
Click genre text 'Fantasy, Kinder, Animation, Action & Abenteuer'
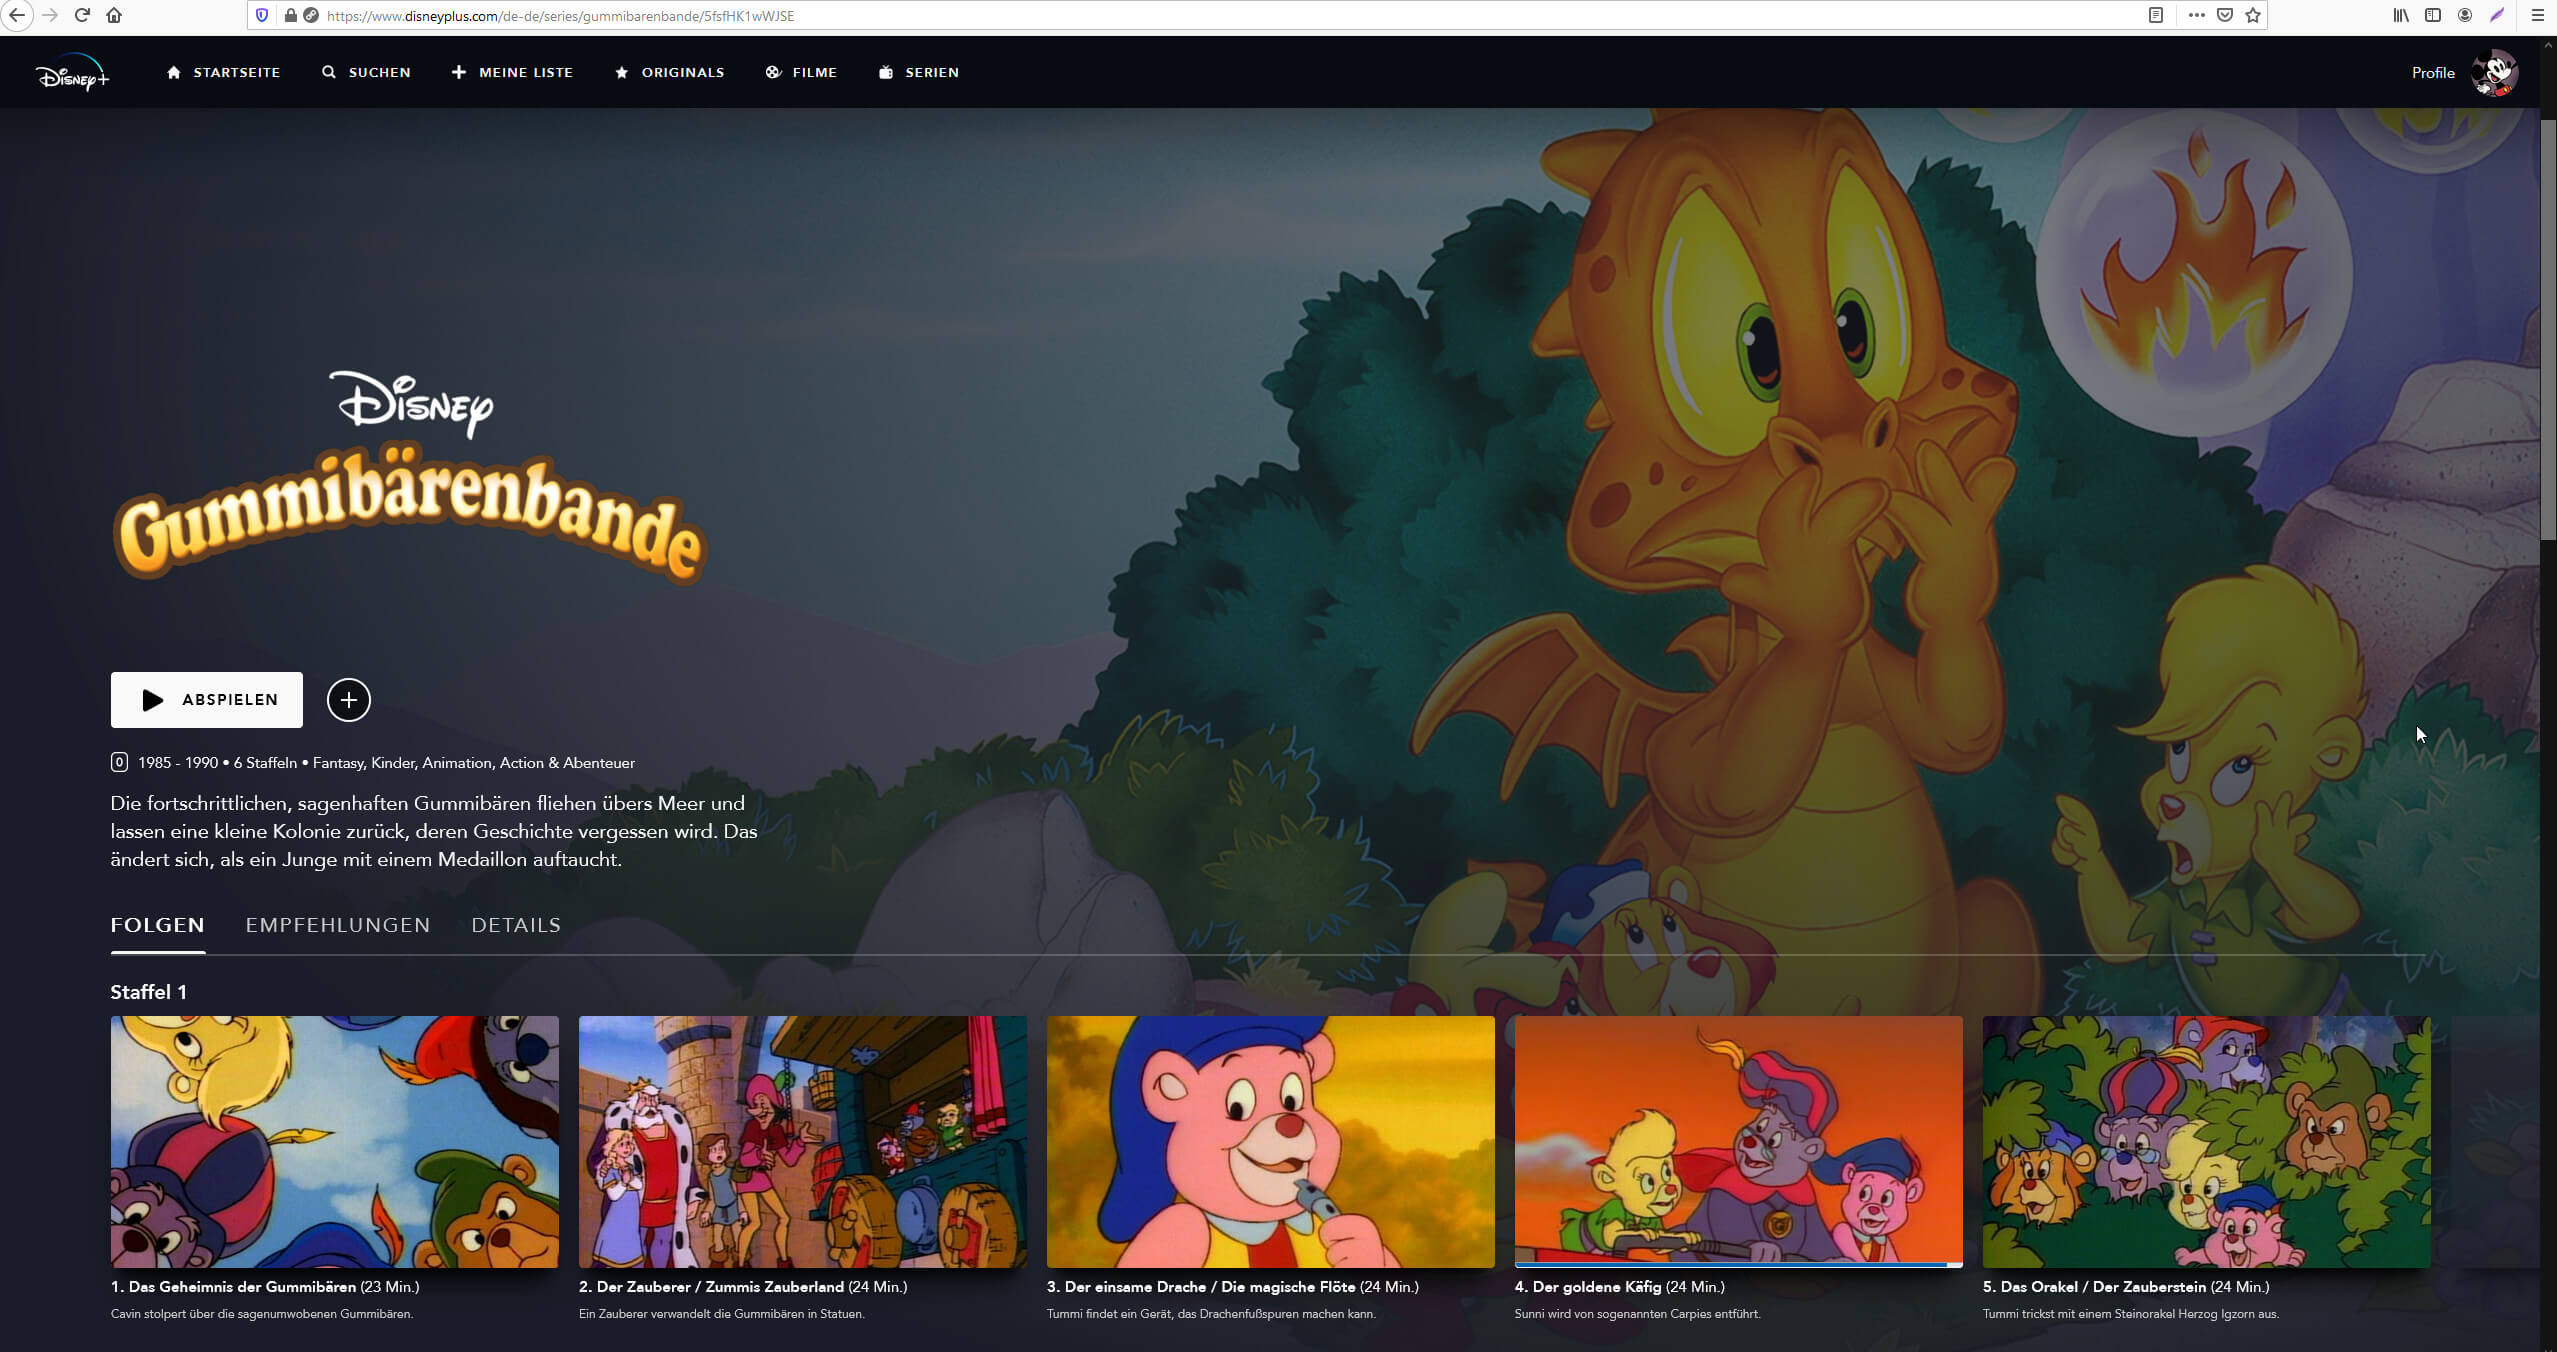474,763
